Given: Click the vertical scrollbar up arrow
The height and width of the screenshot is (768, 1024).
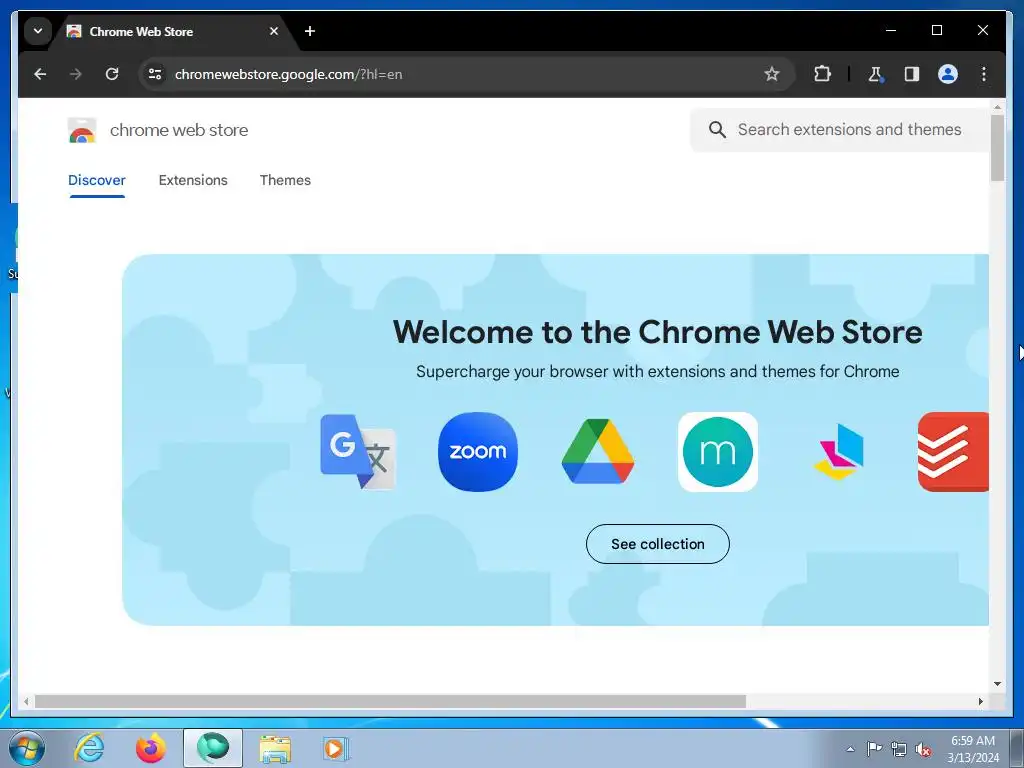Looking at the screenshot, I should pyautogui.click(x=997, y=106).
